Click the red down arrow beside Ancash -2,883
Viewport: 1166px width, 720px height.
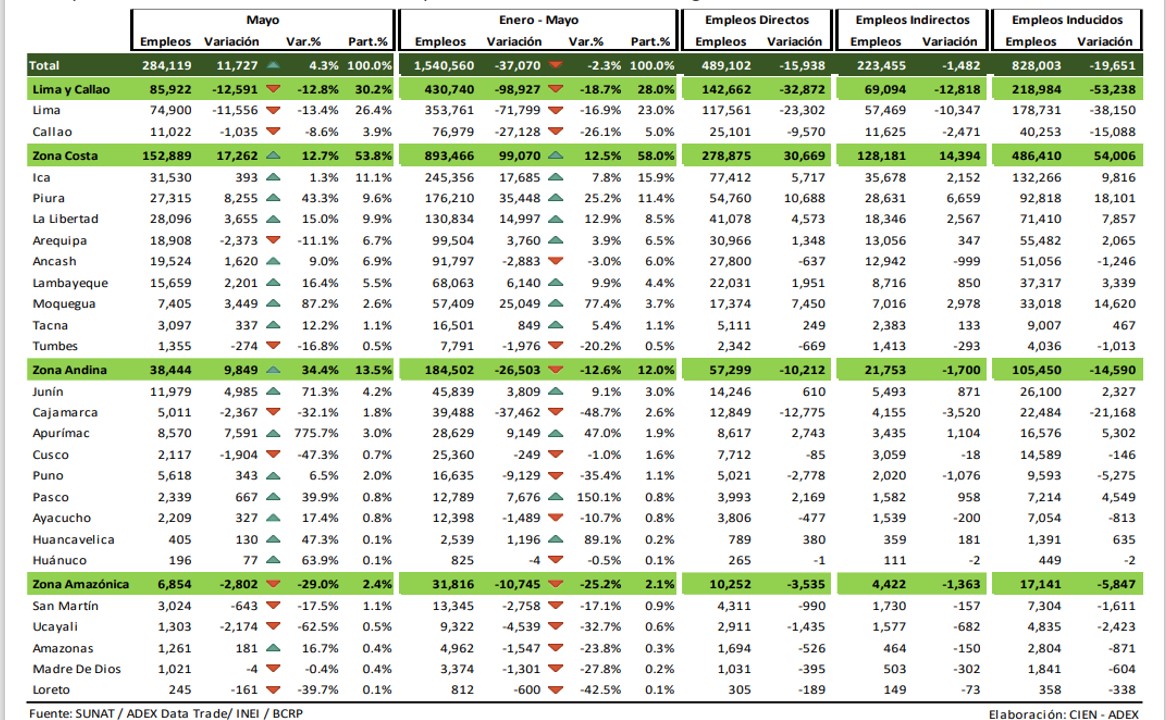pos(555,261)
